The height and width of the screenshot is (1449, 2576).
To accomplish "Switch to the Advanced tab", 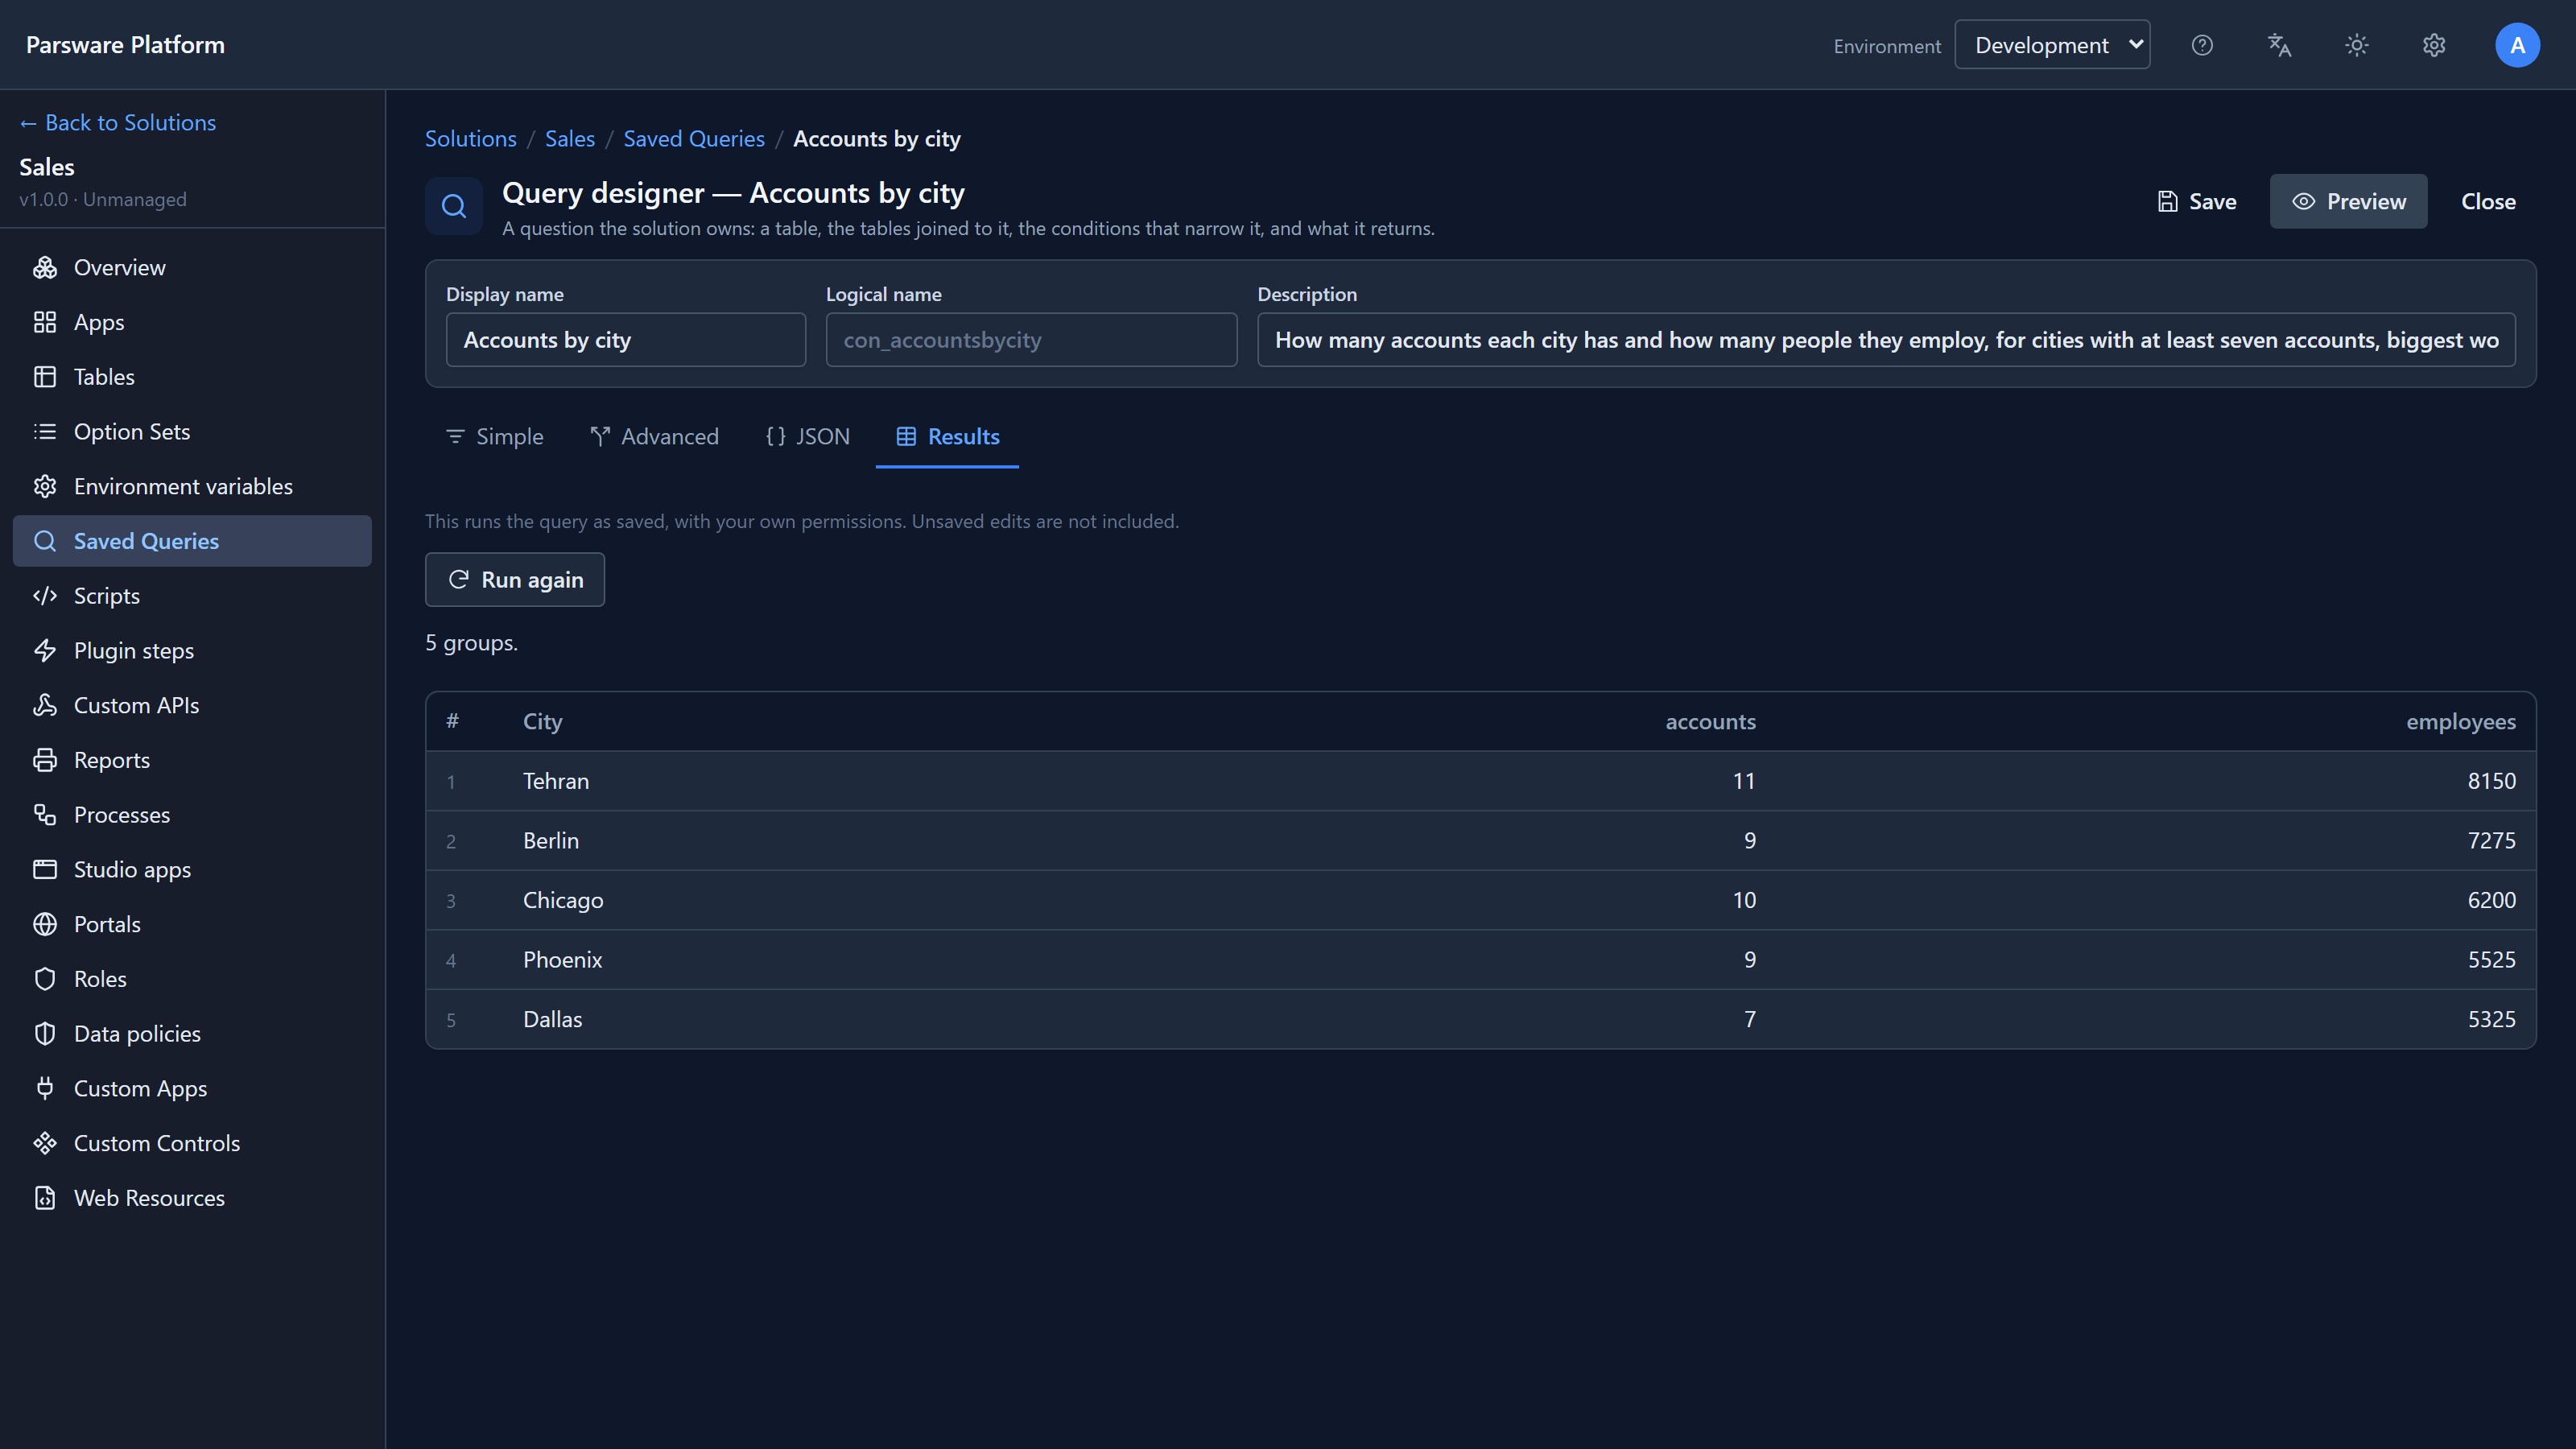I will click(x=654, y=437).
